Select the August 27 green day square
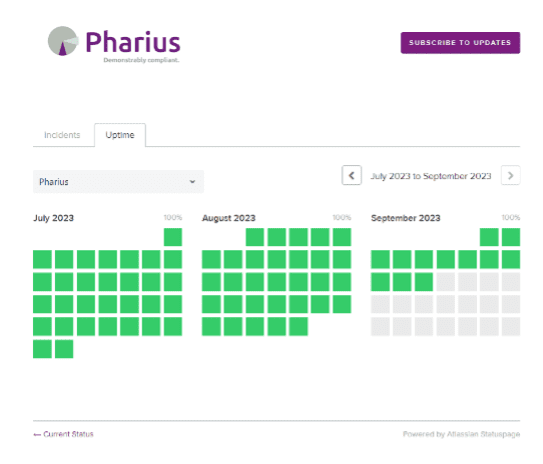Screen dimensions: 543x464 click(x=211, y=327)
